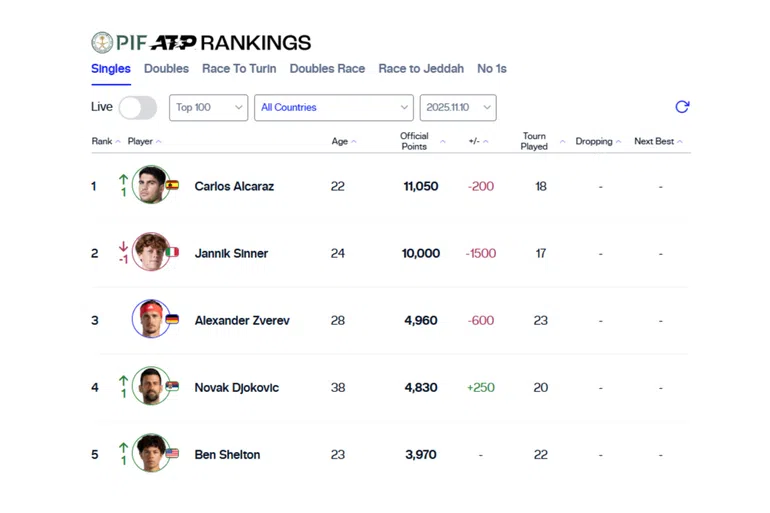Sort by Dropping column arrow

pyautogui.click(x=618, y=142)
